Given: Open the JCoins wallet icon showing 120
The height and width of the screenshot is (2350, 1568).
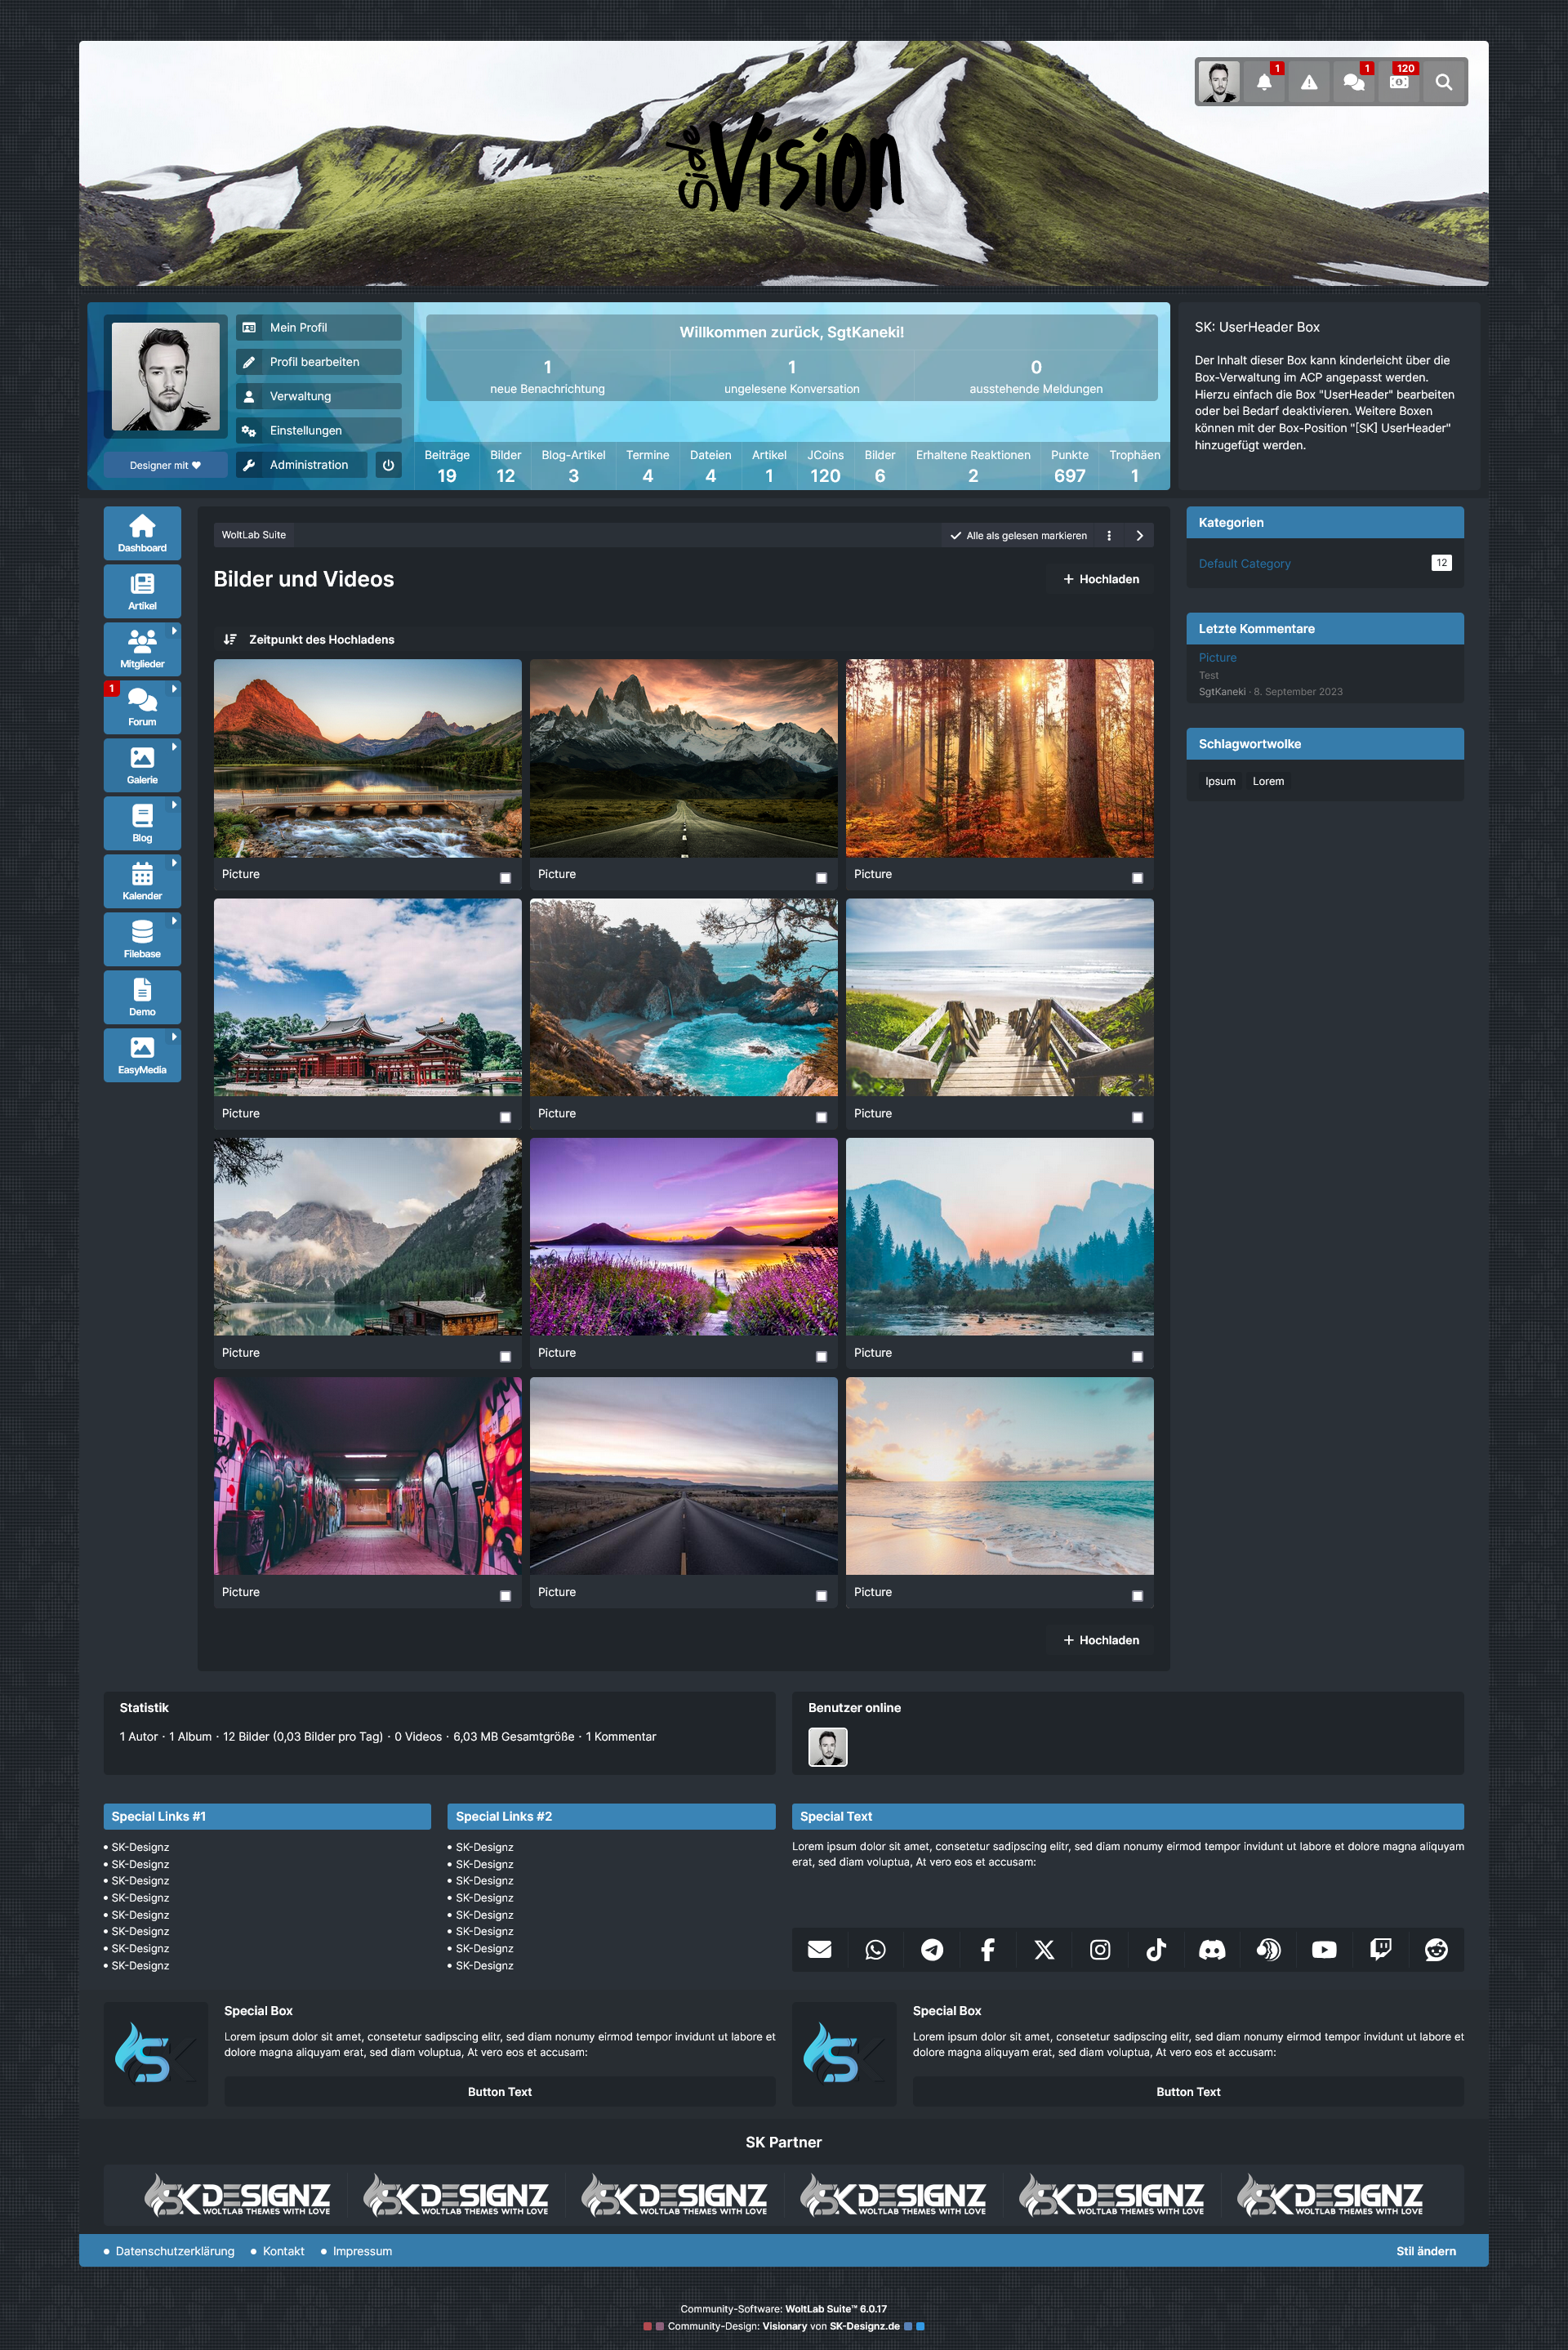Looking at the screenshot, I should [1399, 83].
